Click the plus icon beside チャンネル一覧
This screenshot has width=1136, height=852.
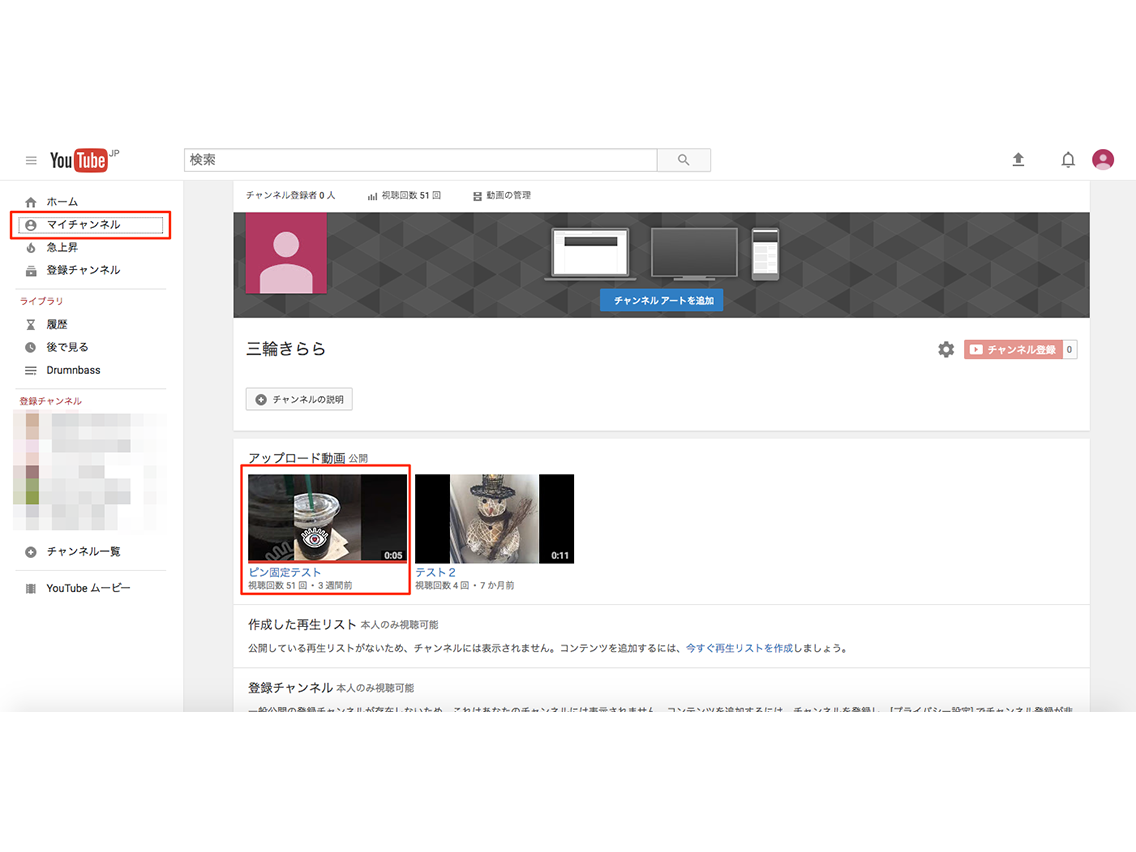30,552
